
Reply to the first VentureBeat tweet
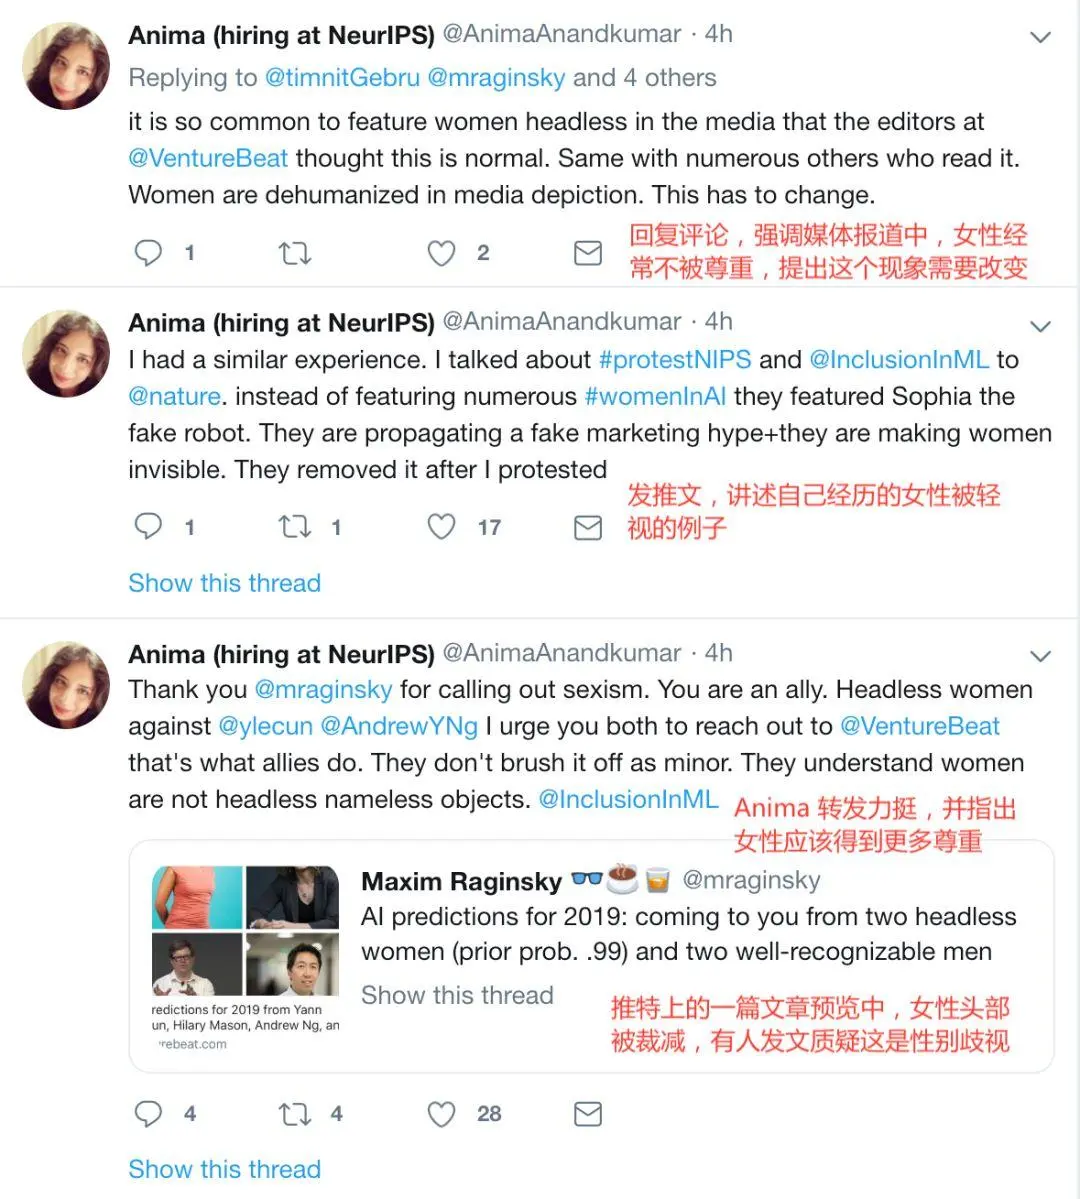click(148, 252)
